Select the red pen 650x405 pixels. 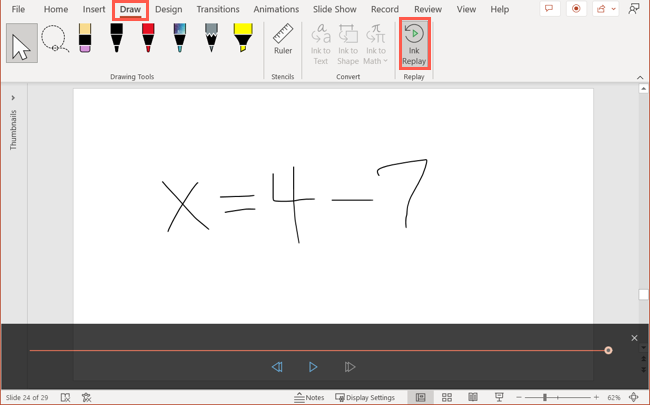pos(148,38)
